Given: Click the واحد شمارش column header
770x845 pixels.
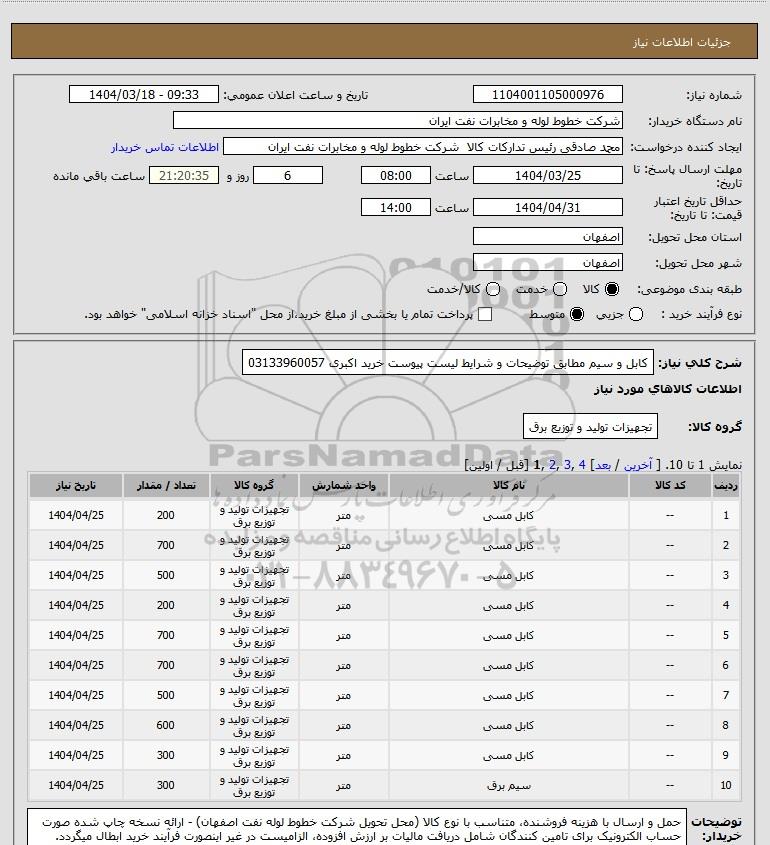Looking at the screenshot, I should click(344, 485).
